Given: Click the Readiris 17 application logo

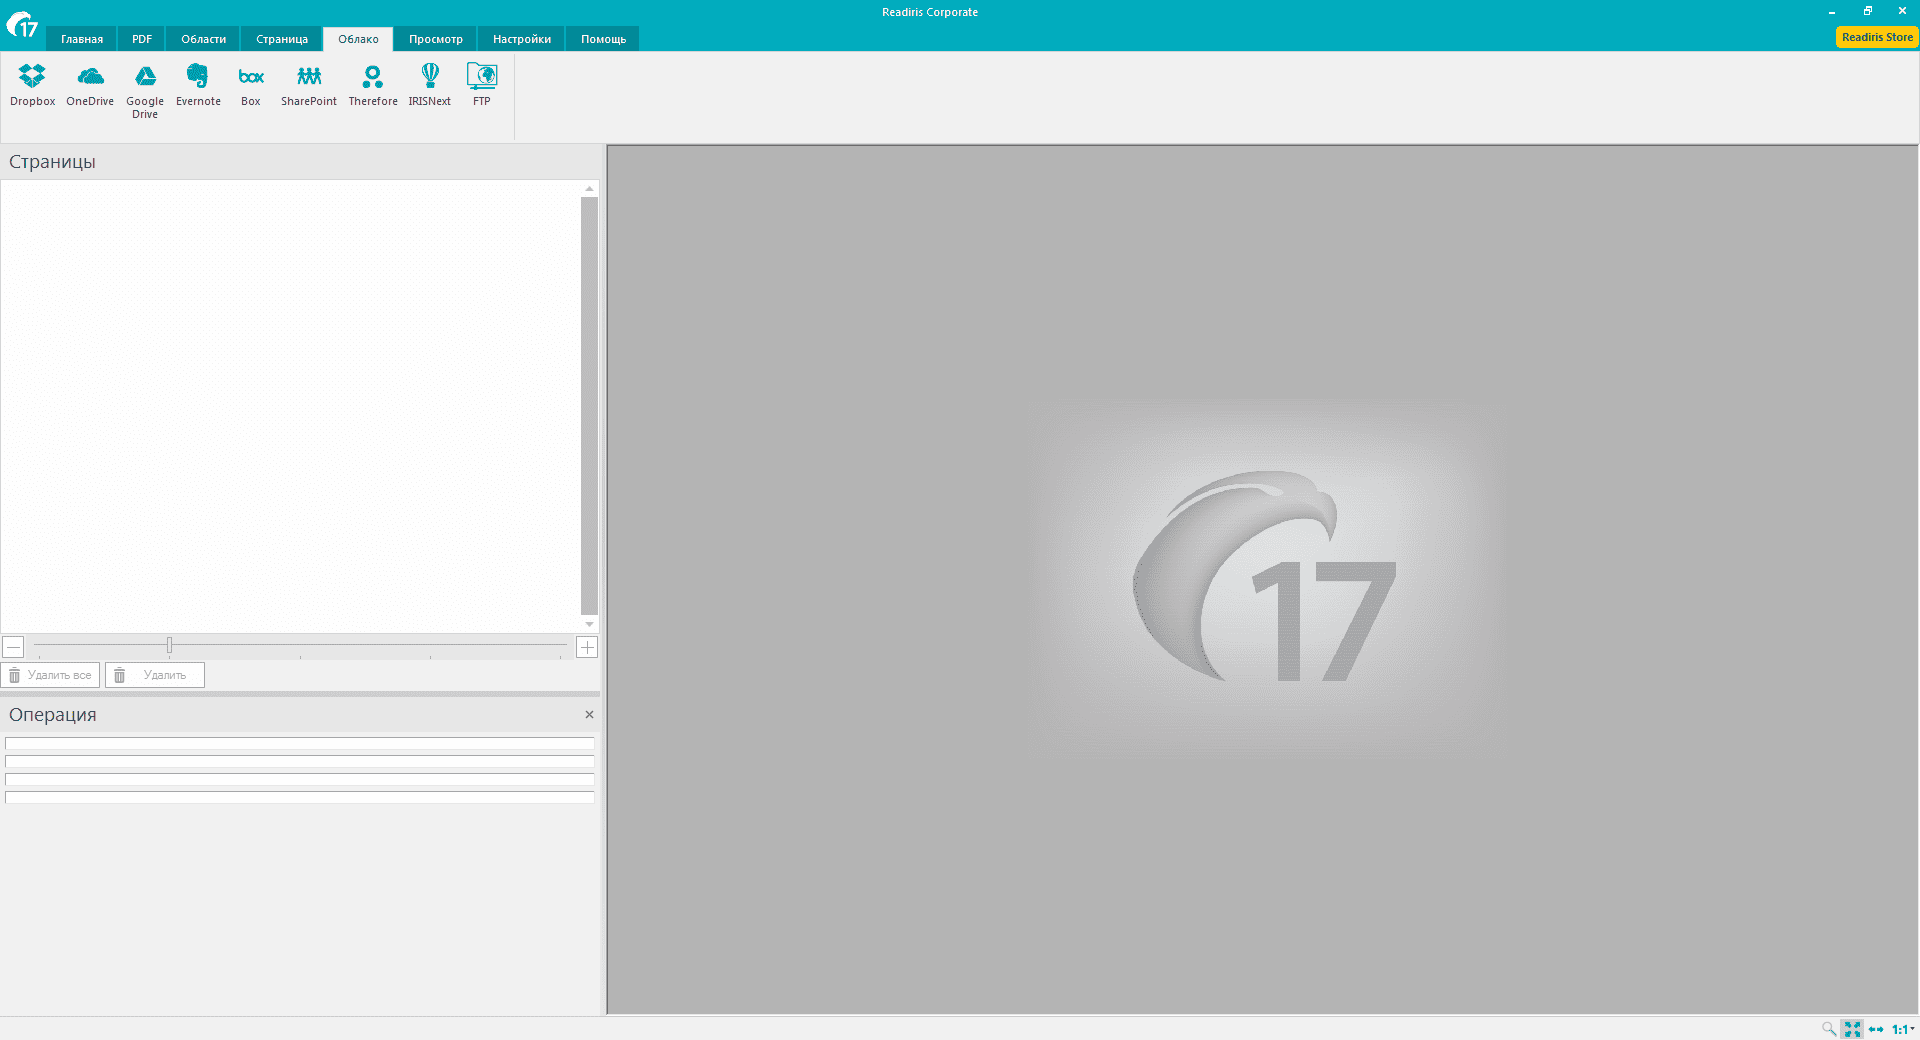Looking at the screenshot, I should [22, 24].
